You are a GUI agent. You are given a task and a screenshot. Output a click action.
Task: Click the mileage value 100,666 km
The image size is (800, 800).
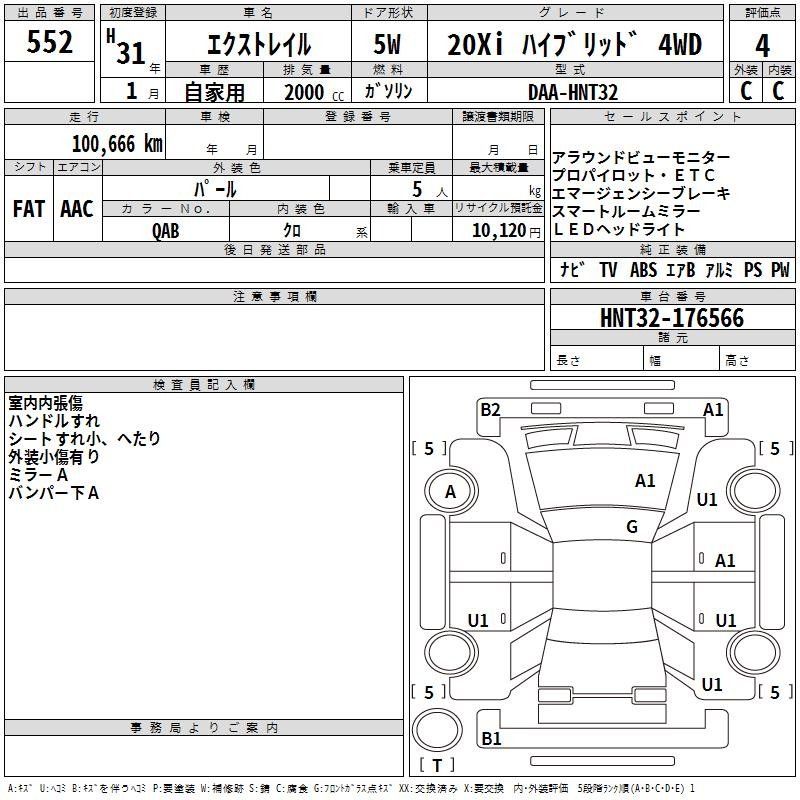coord(117,144)
